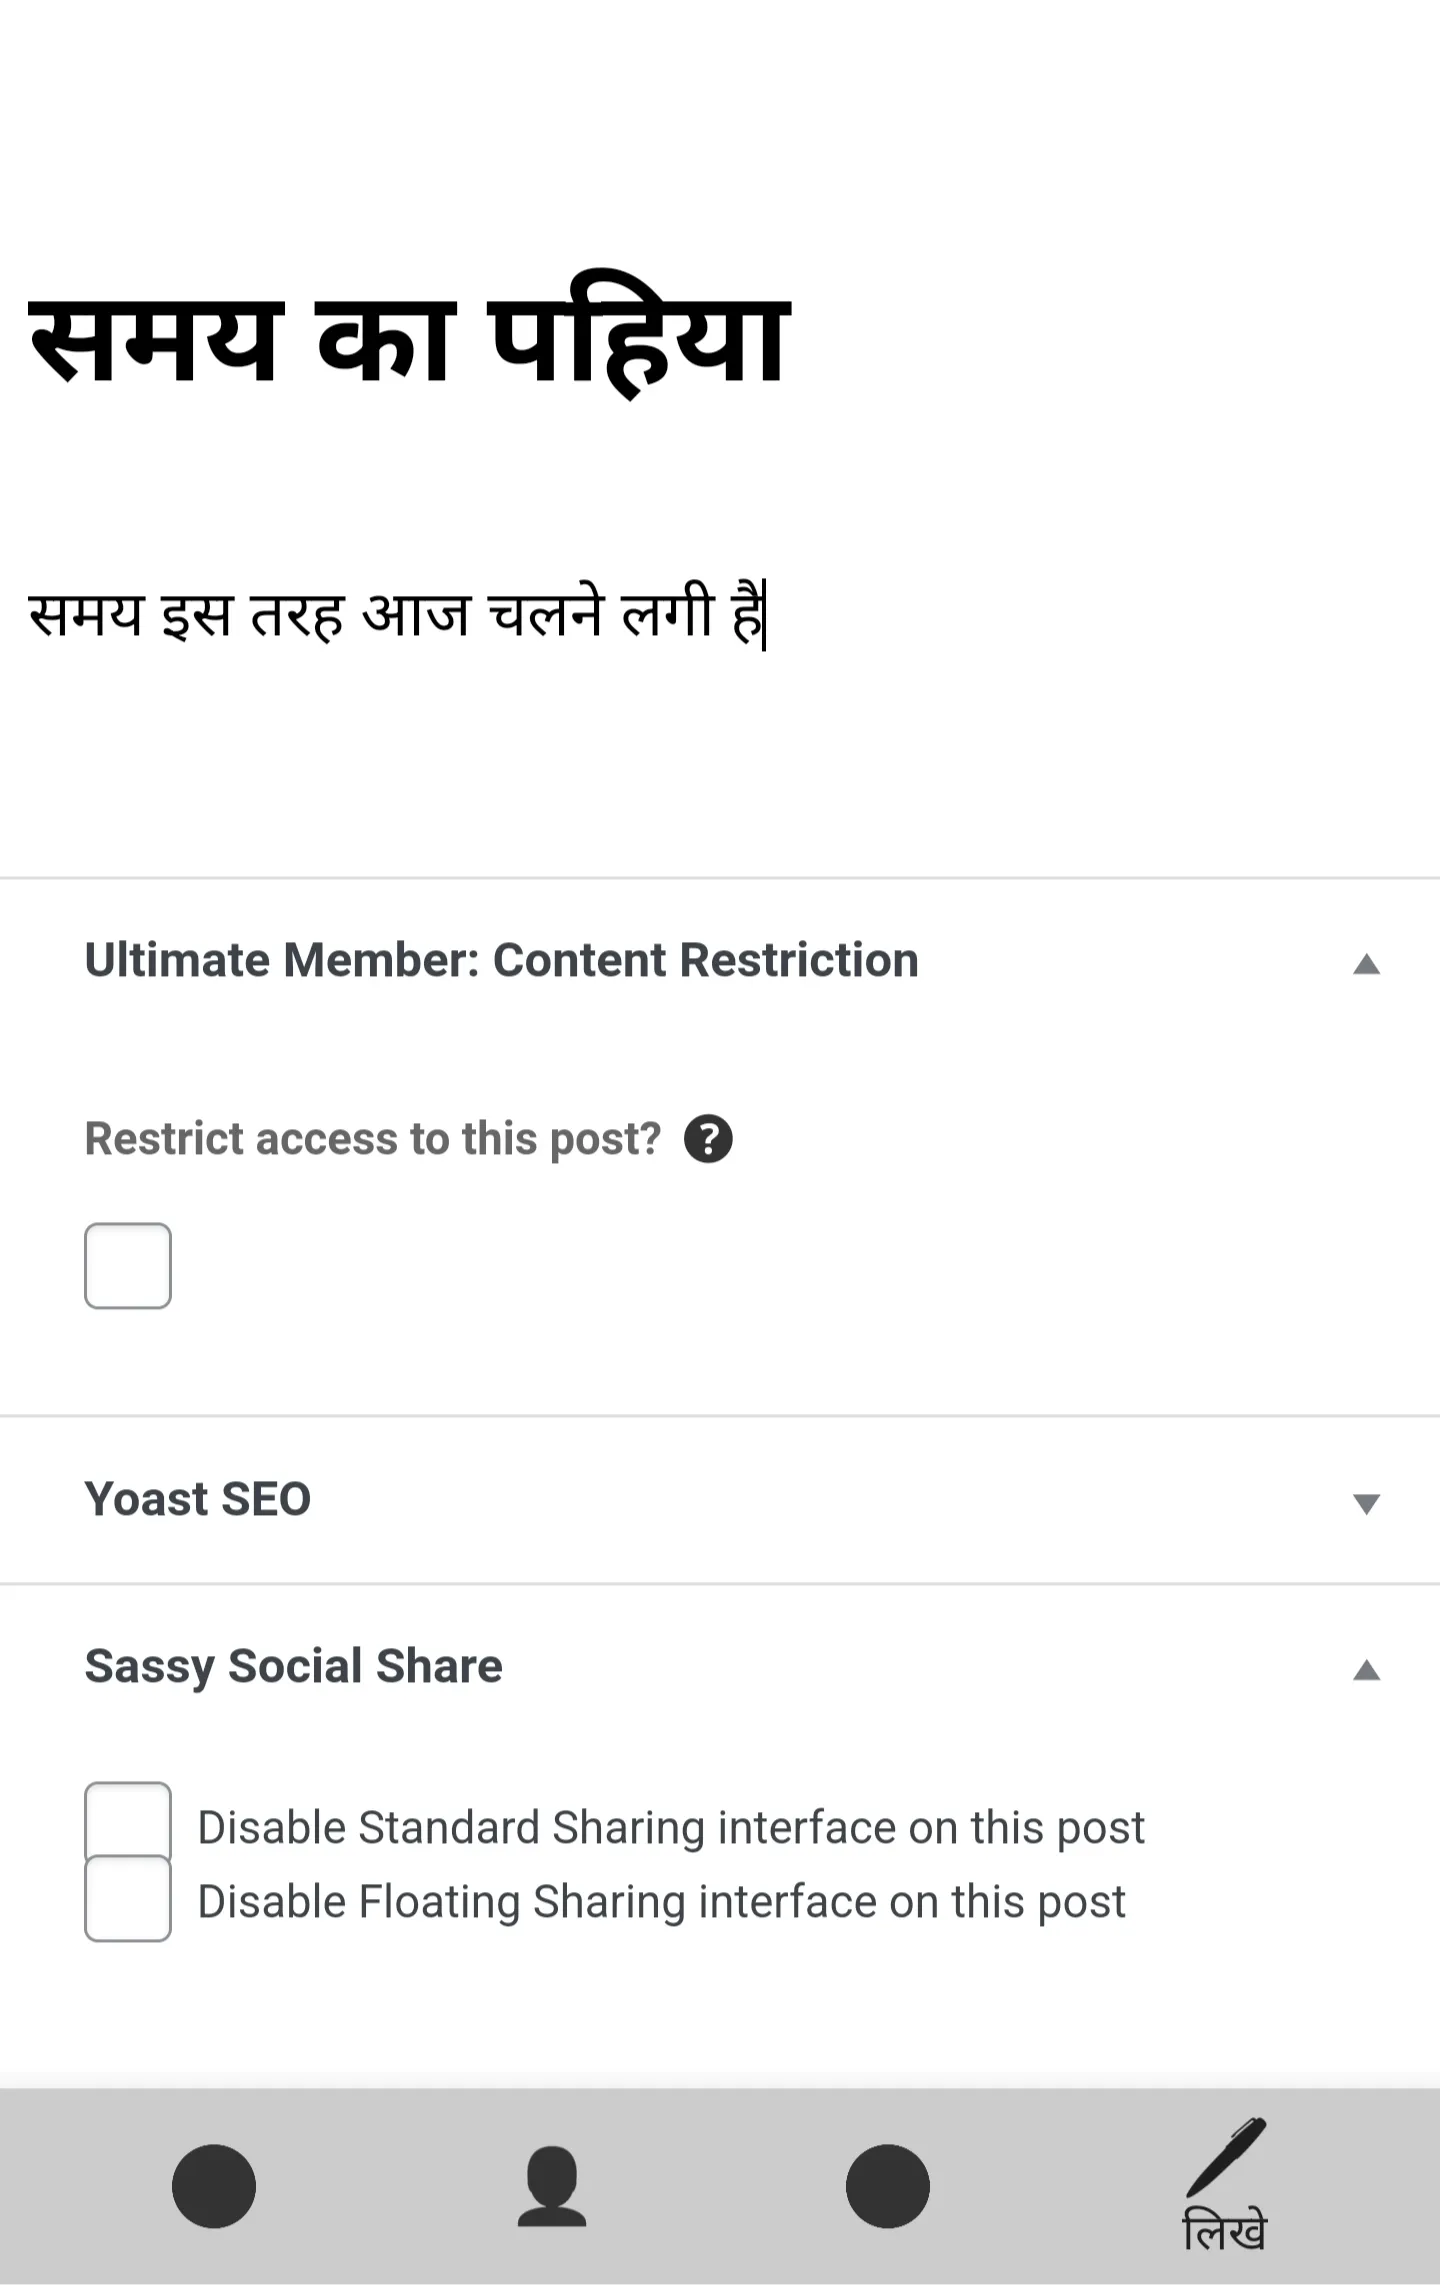Collapse the Sassy Social Share arrow

[x=1366, y=1670]
